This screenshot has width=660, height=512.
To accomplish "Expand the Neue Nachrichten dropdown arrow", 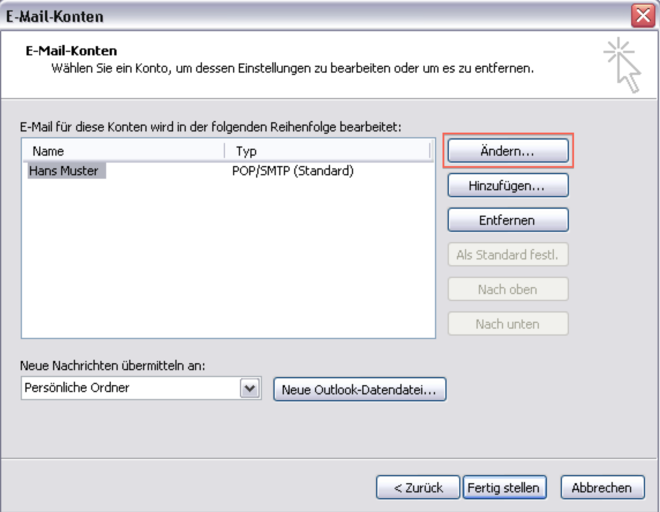I will 250,388.
